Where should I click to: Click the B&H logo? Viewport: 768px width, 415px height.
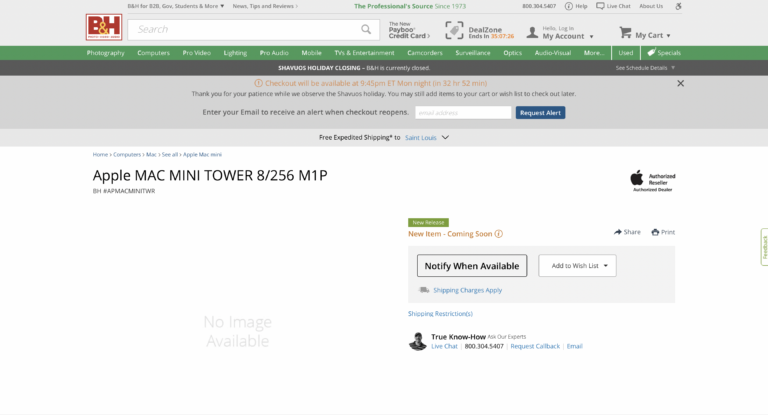click(x=104, y=27)
